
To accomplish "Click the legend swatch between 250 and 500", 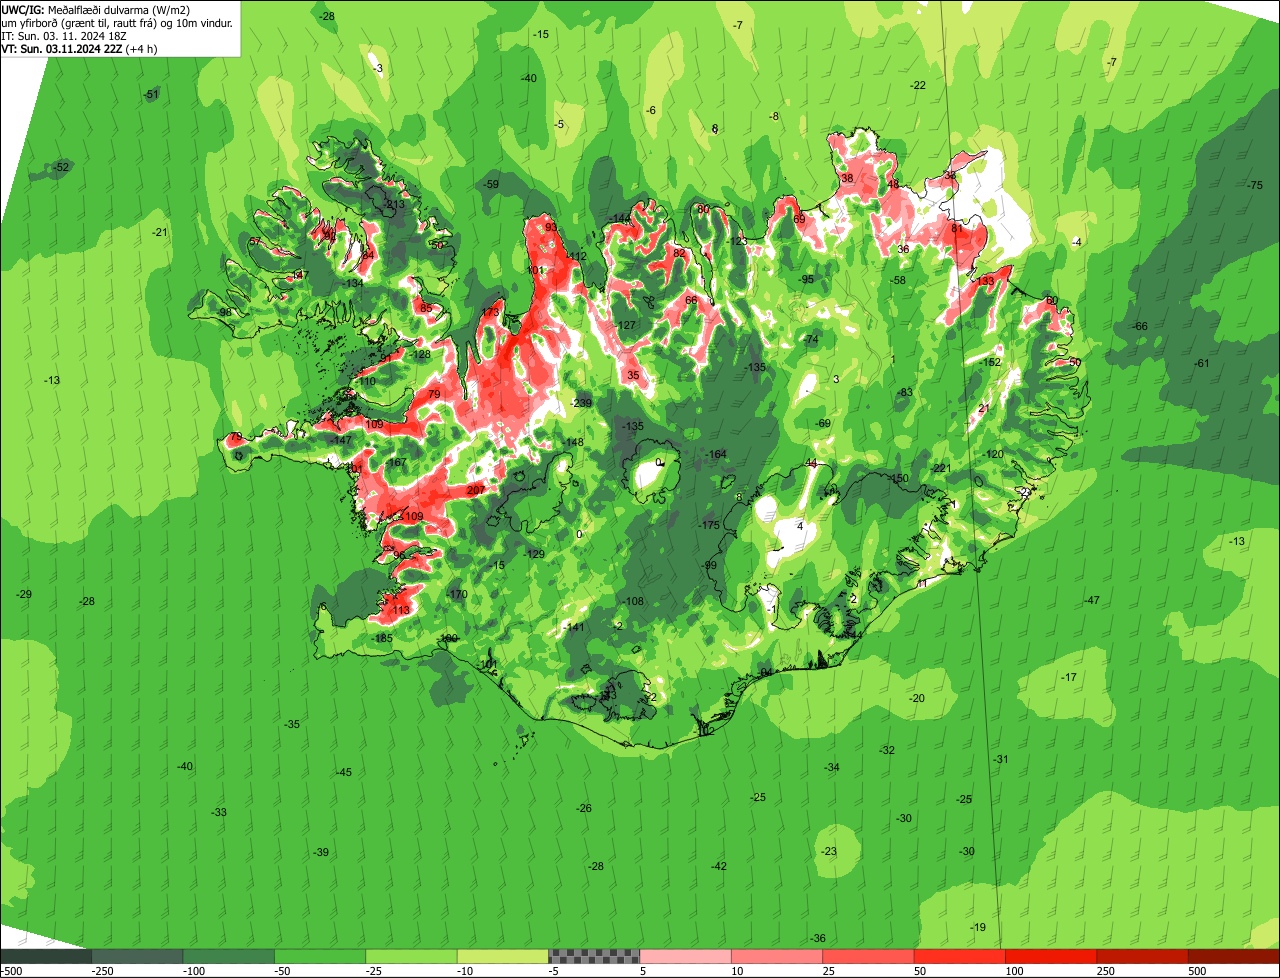I will [1142, 956].
